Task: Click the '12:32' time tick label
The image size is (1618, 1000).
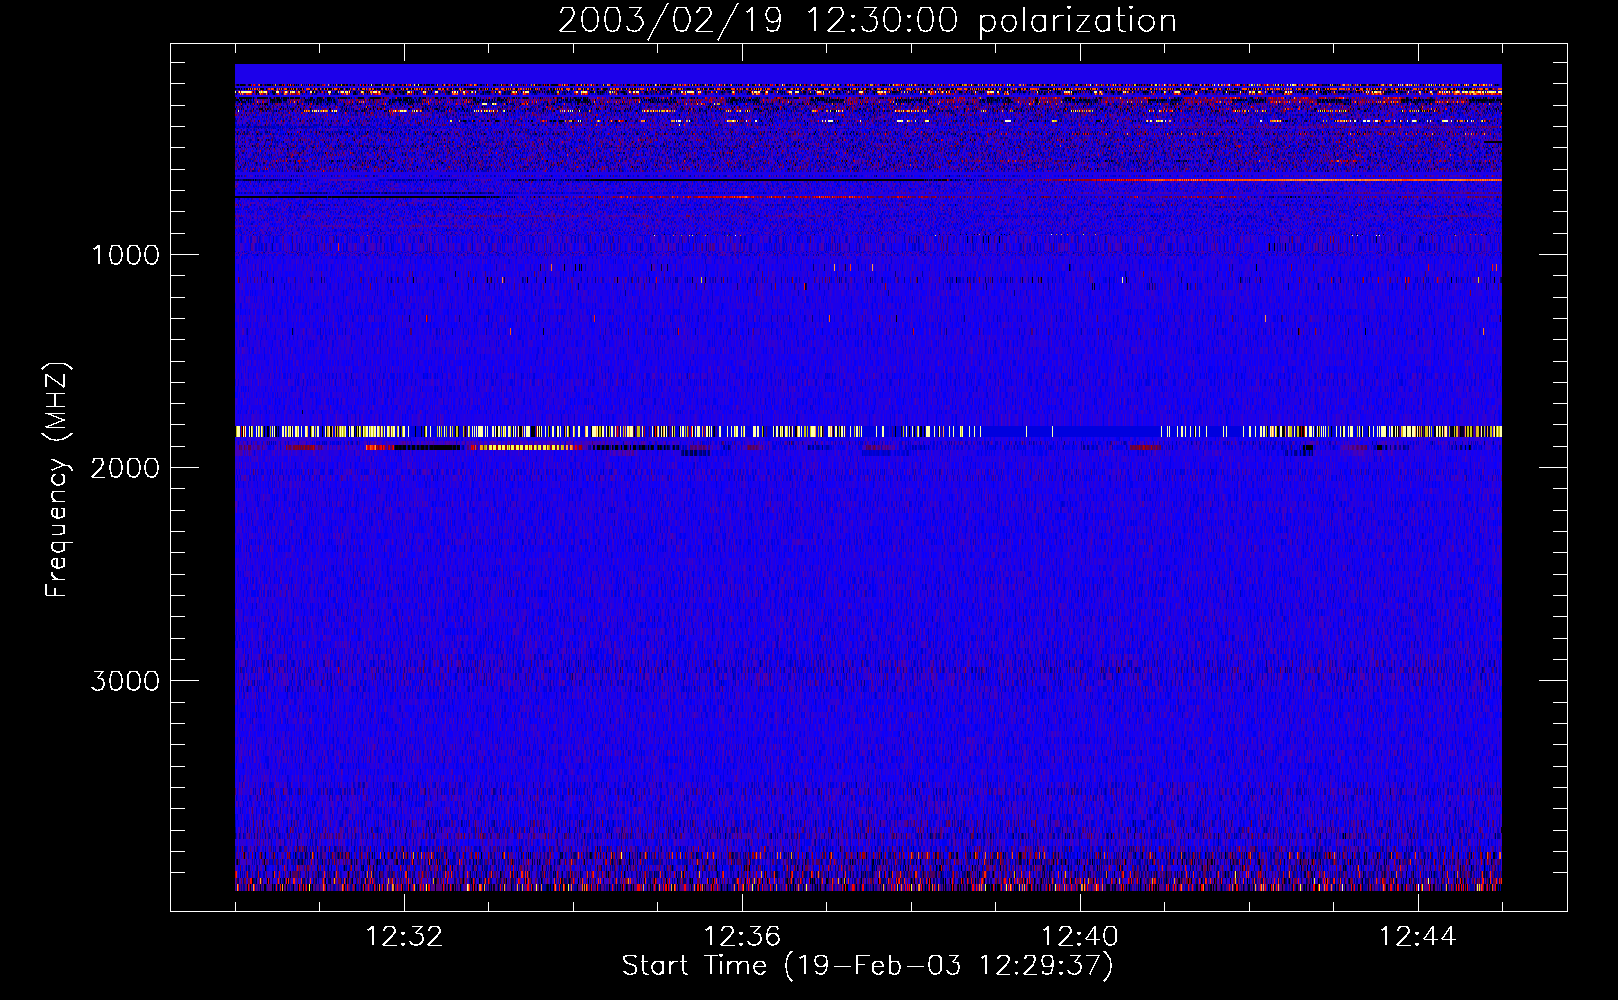Action: click(404, 937)
